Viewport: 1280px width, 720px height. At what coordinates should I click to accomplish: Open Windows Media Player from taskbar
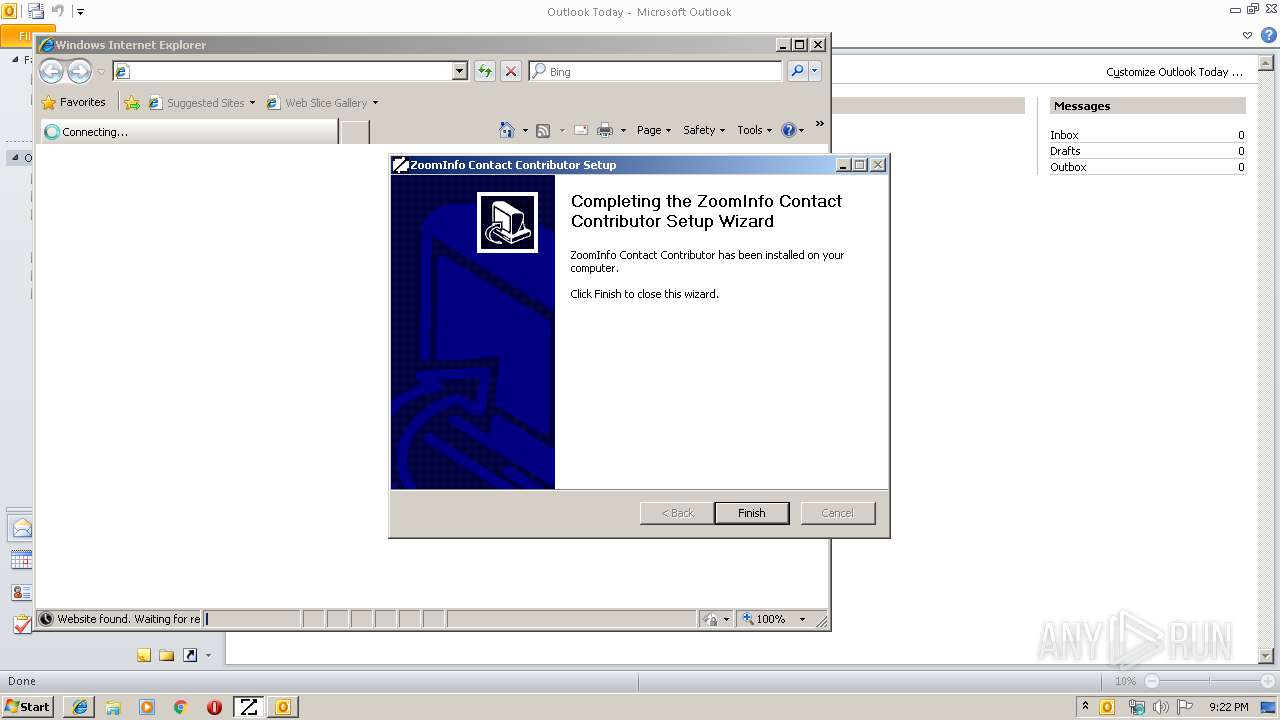click(x=147, y=706)
